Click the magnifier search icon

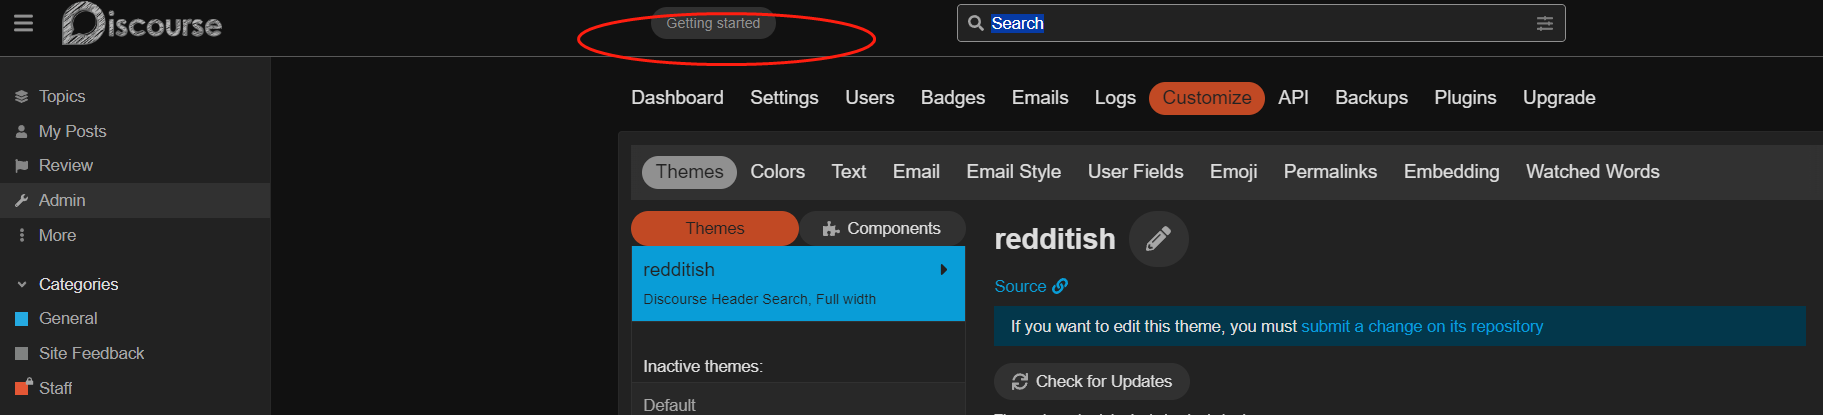pos(976,23)
